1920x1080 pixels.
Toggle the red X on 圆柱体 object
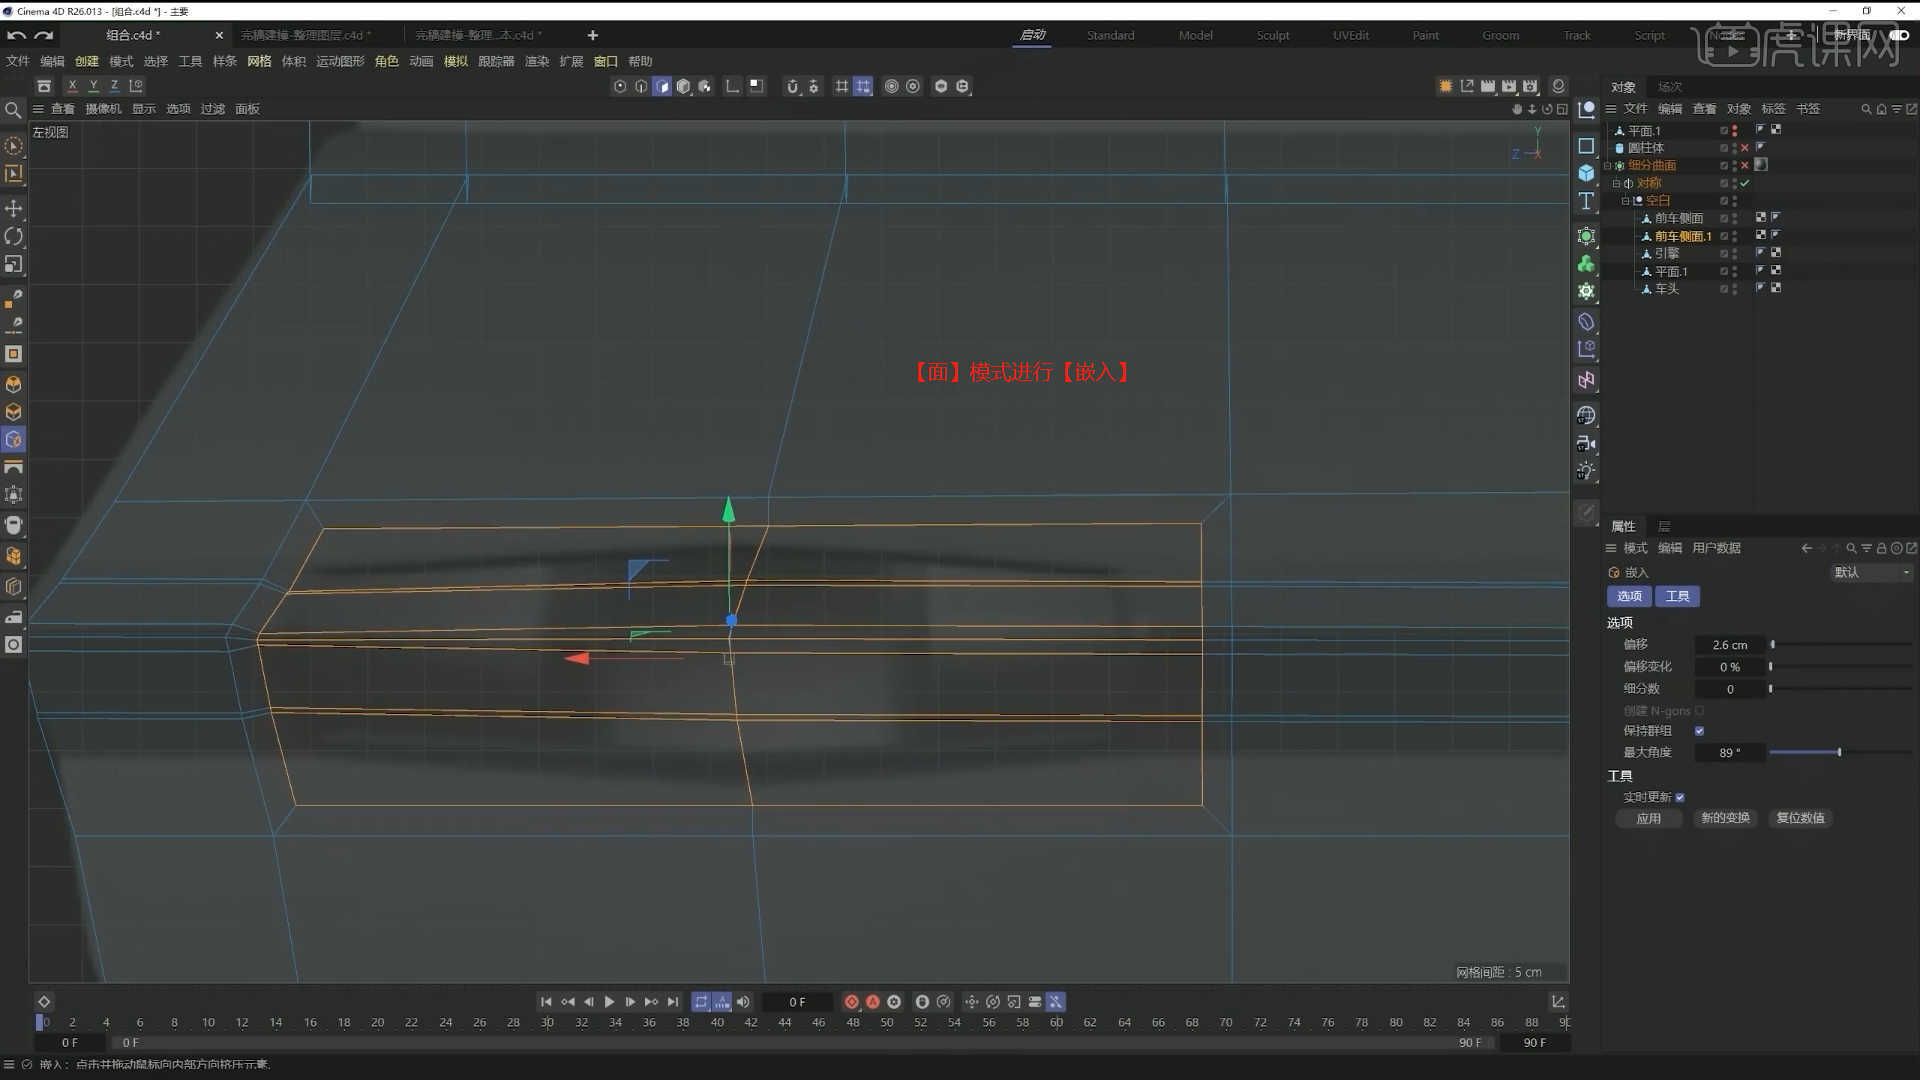click(1745, 148)
